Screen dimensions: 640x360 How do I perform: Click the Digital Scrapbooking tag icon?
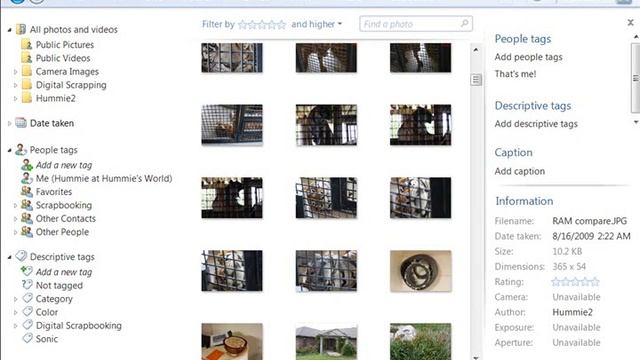tap(27, 325)
